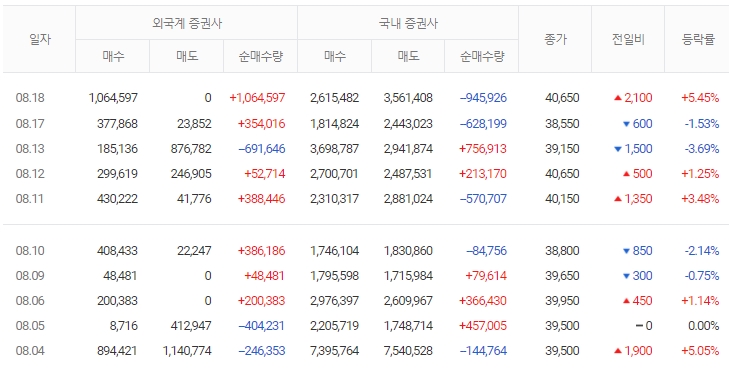Click the 전일비 column header
Viewport: 729px width, 371px height.
click(628, 40)
